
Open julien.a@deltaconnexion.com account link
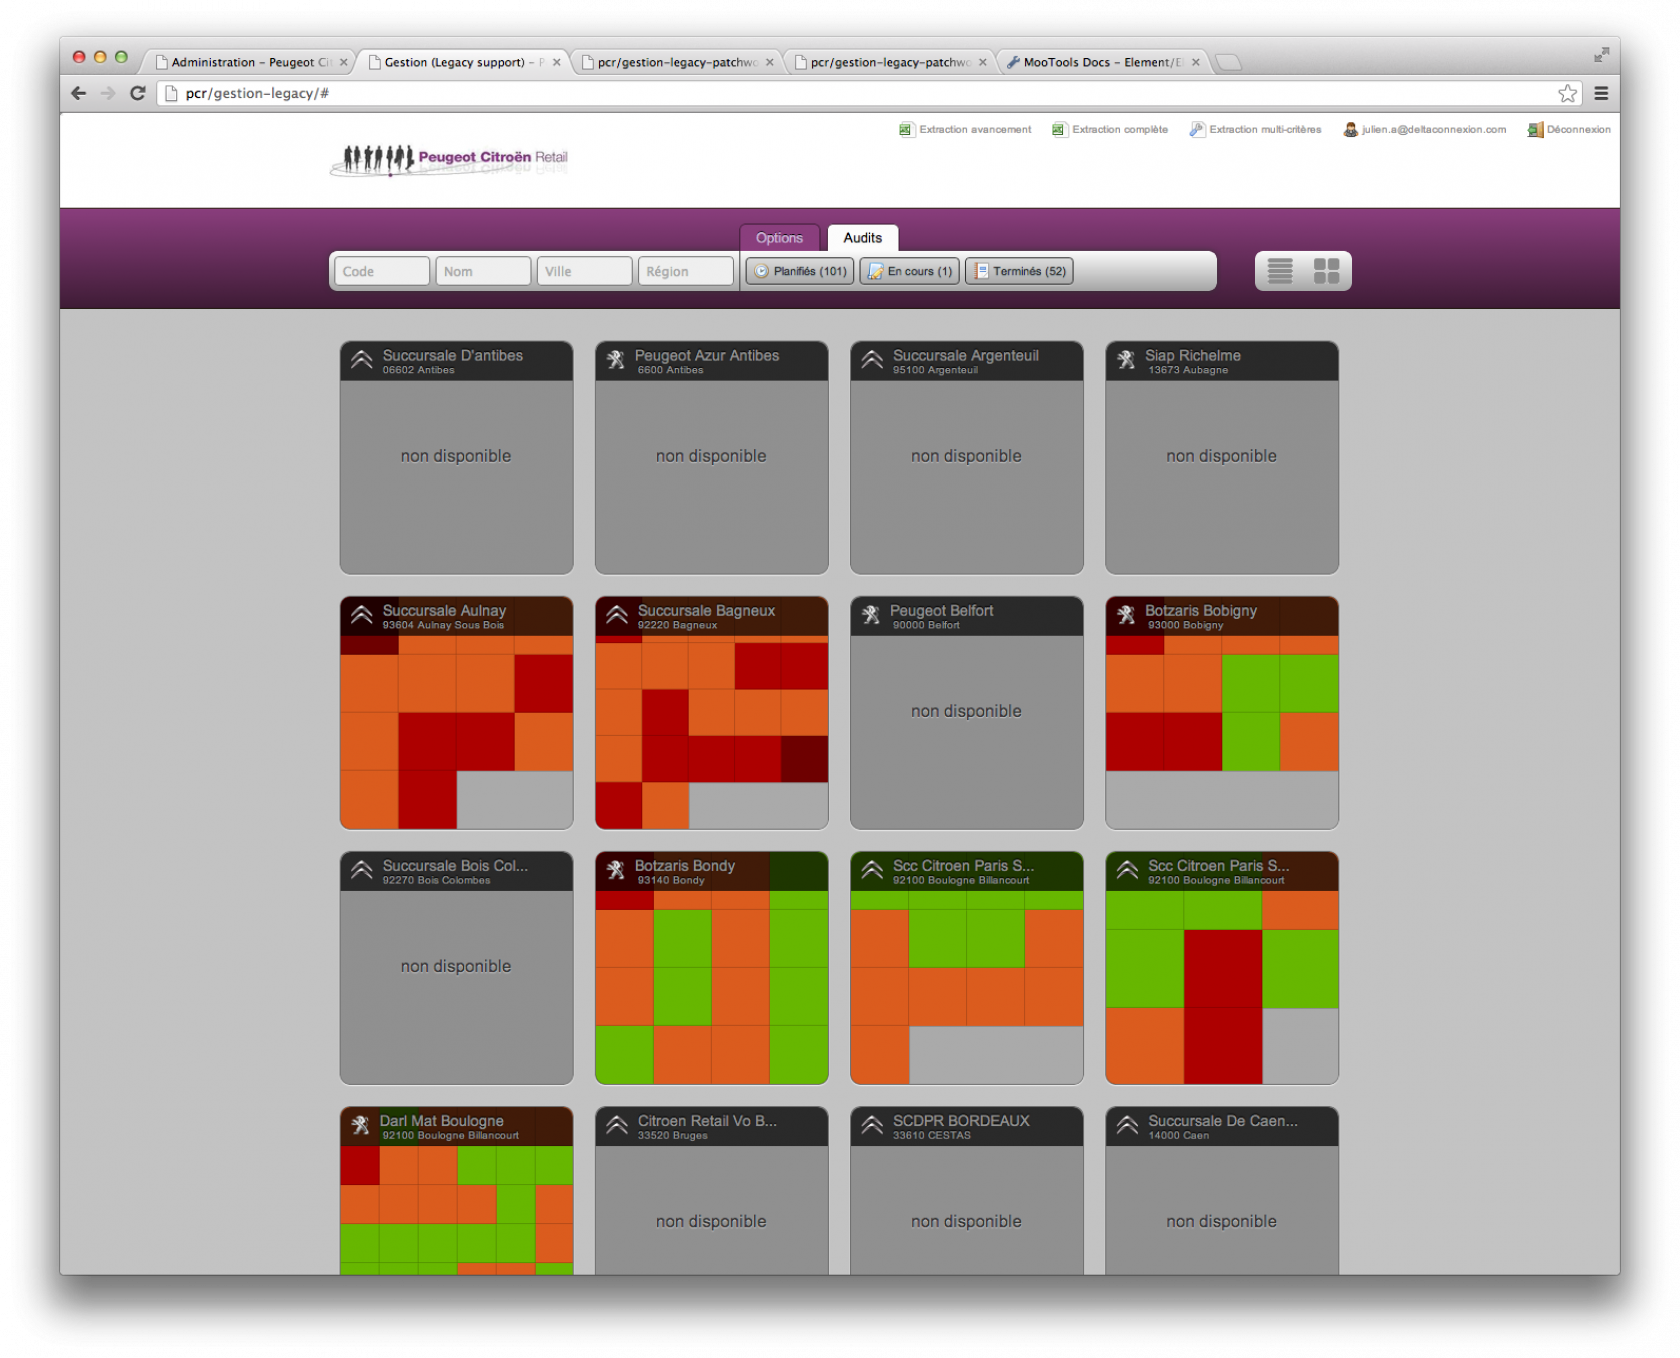coord(1424,129)
